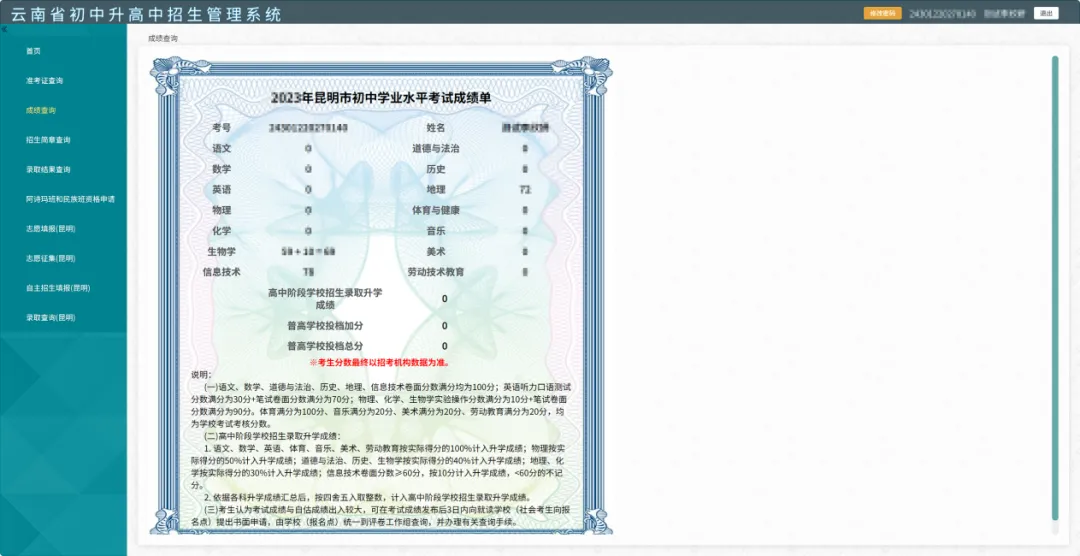Click the 生物学 score next to its label
1080x556 pixels.
[x=308, y=251]
